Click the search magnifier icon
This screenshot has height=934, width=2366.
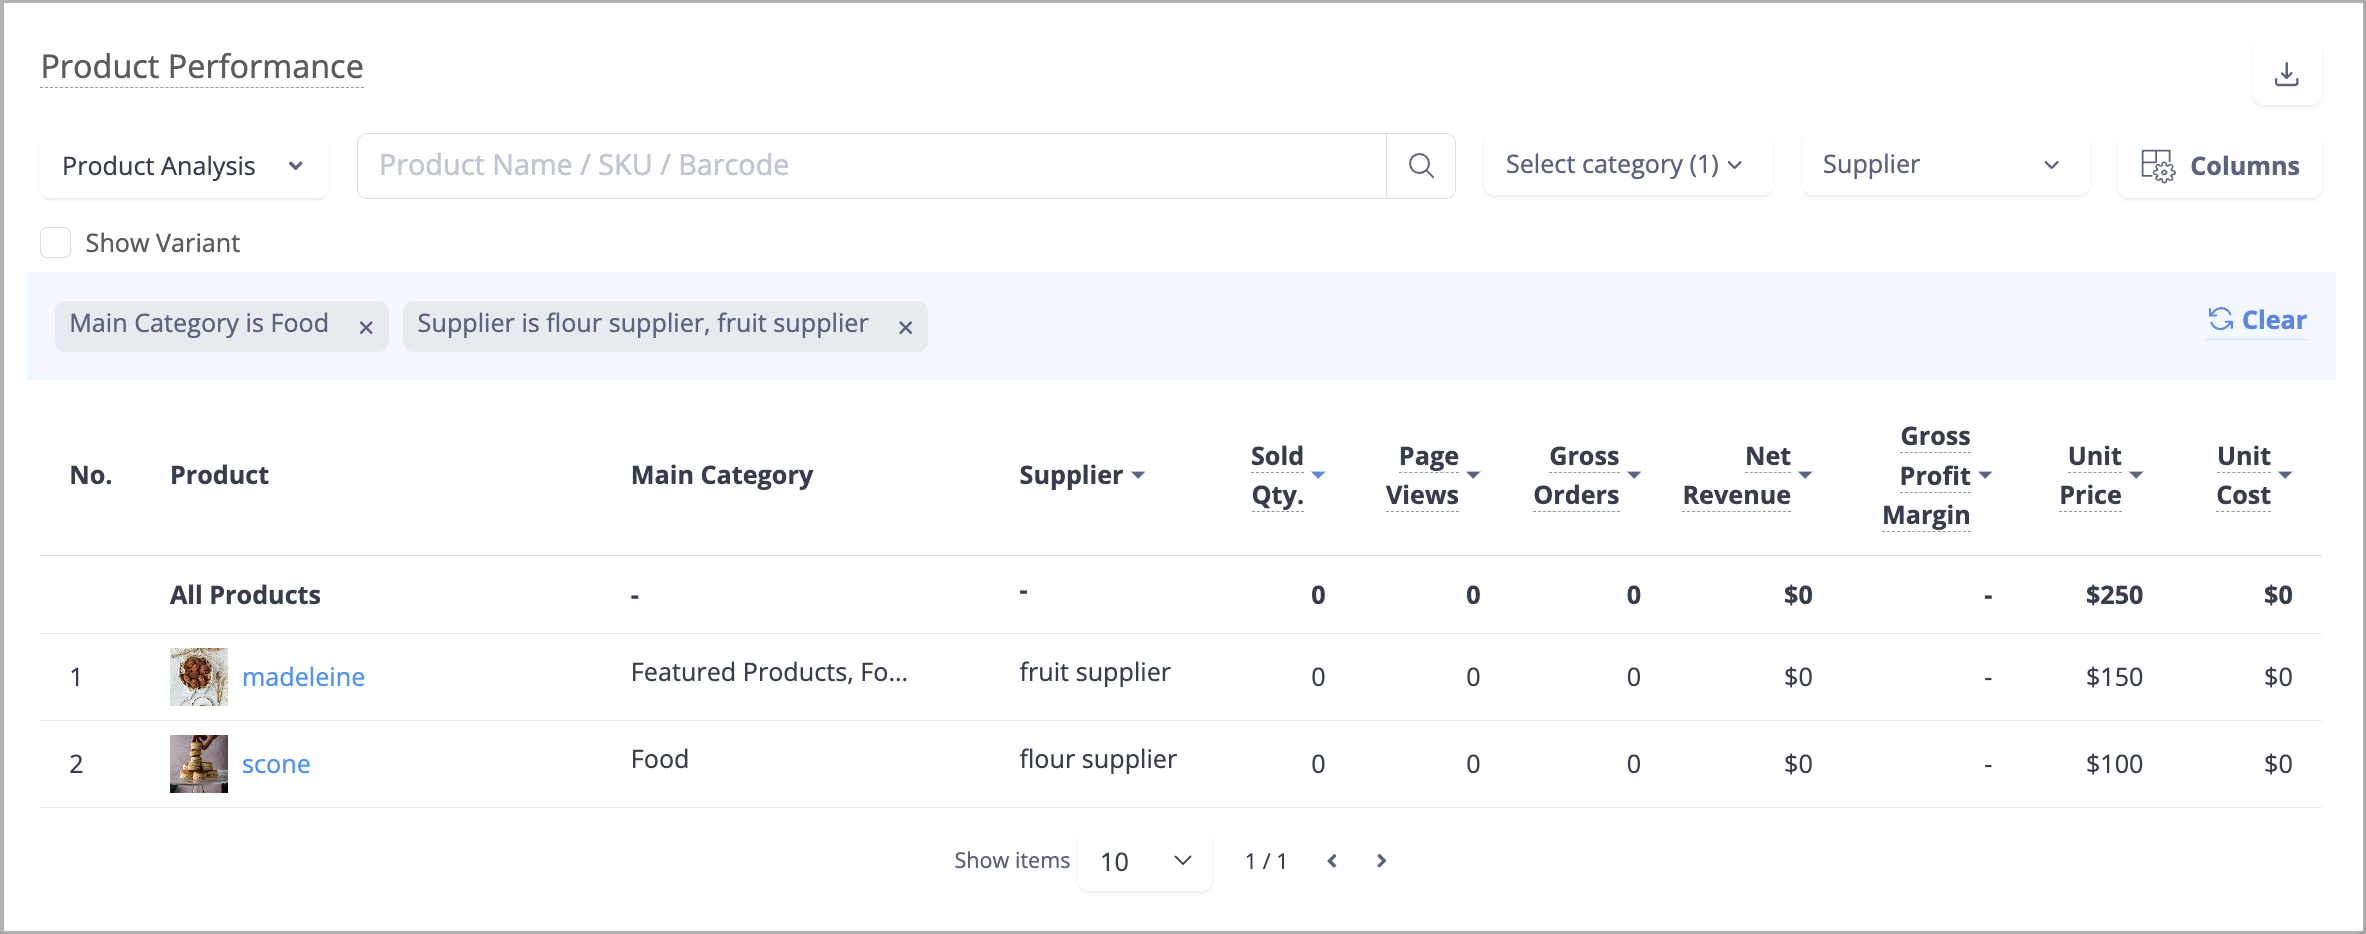[x=1420, y=166]
